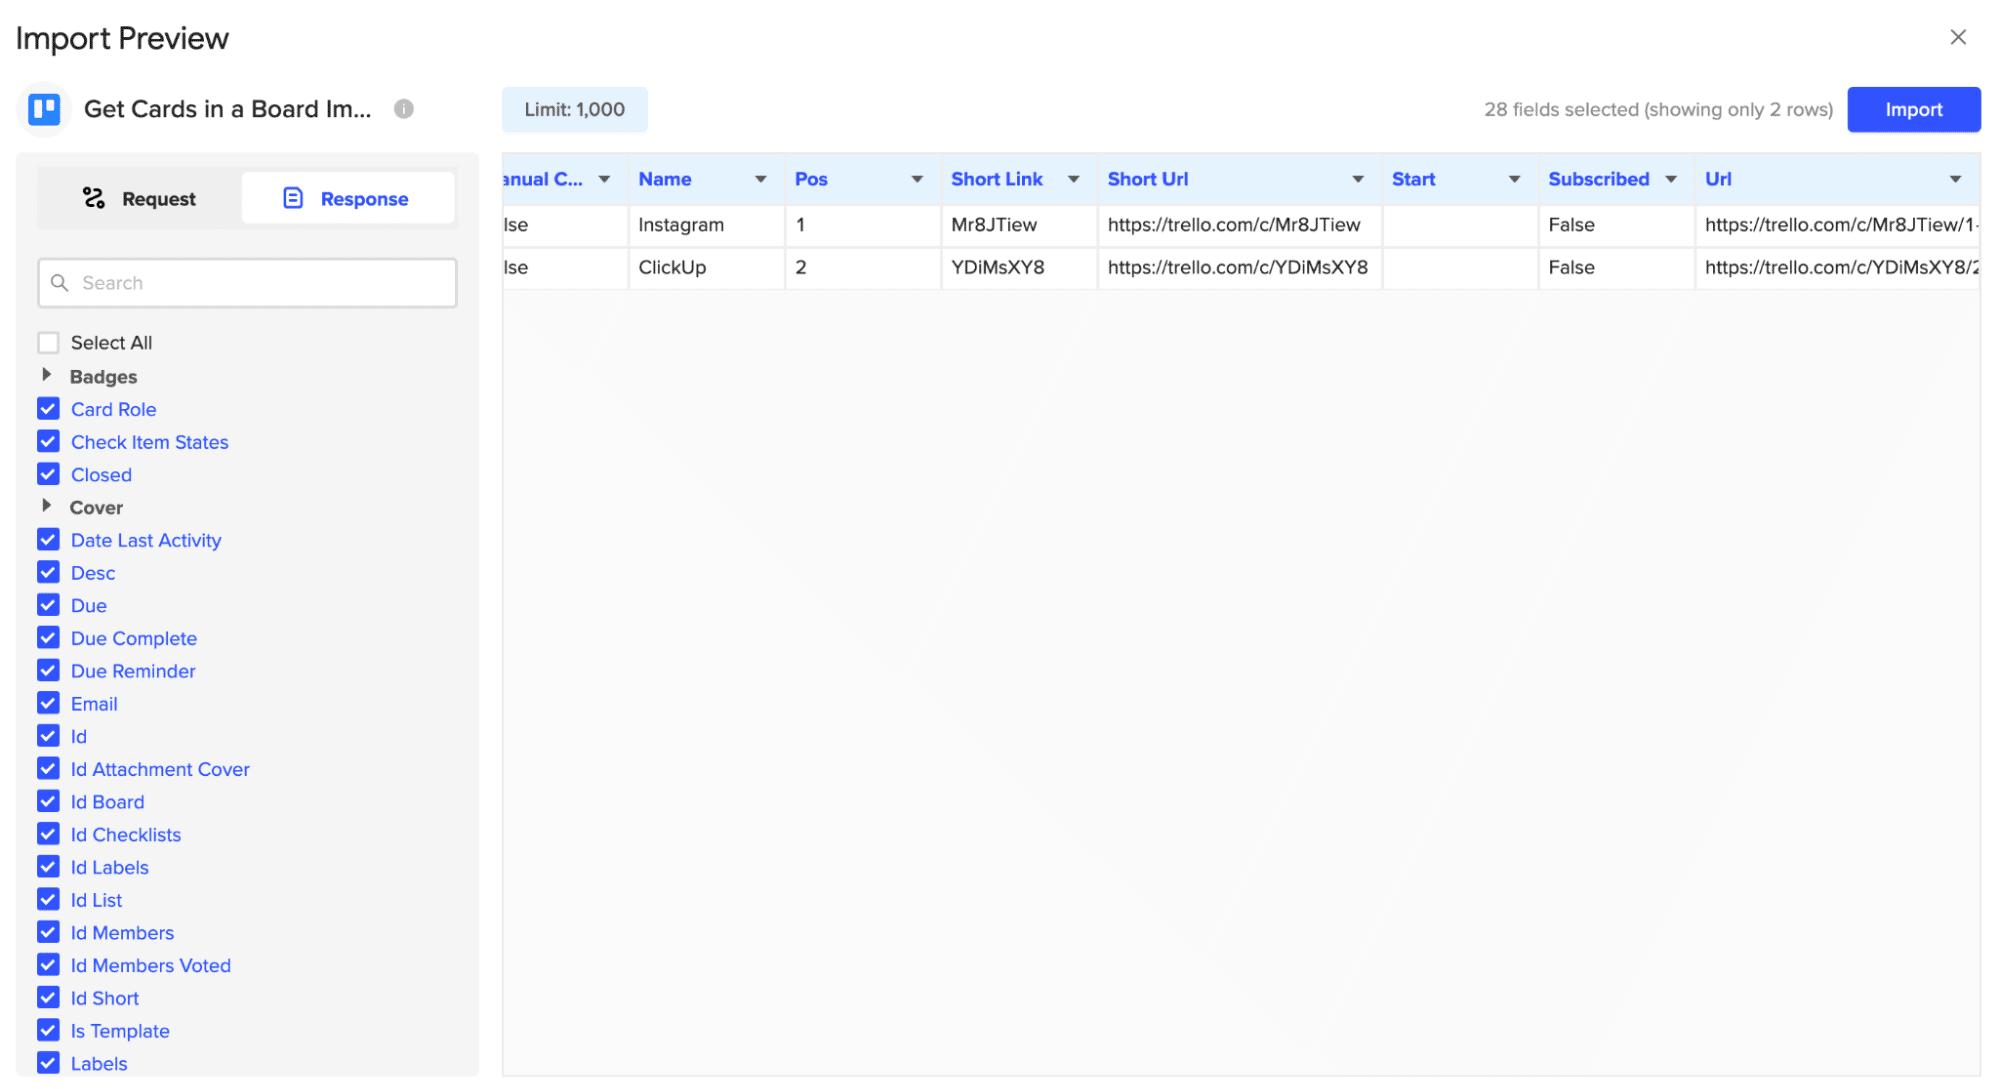1999x1089 pixels.
Task: Uncheck the Desc field
Action: tap(48, 573)
